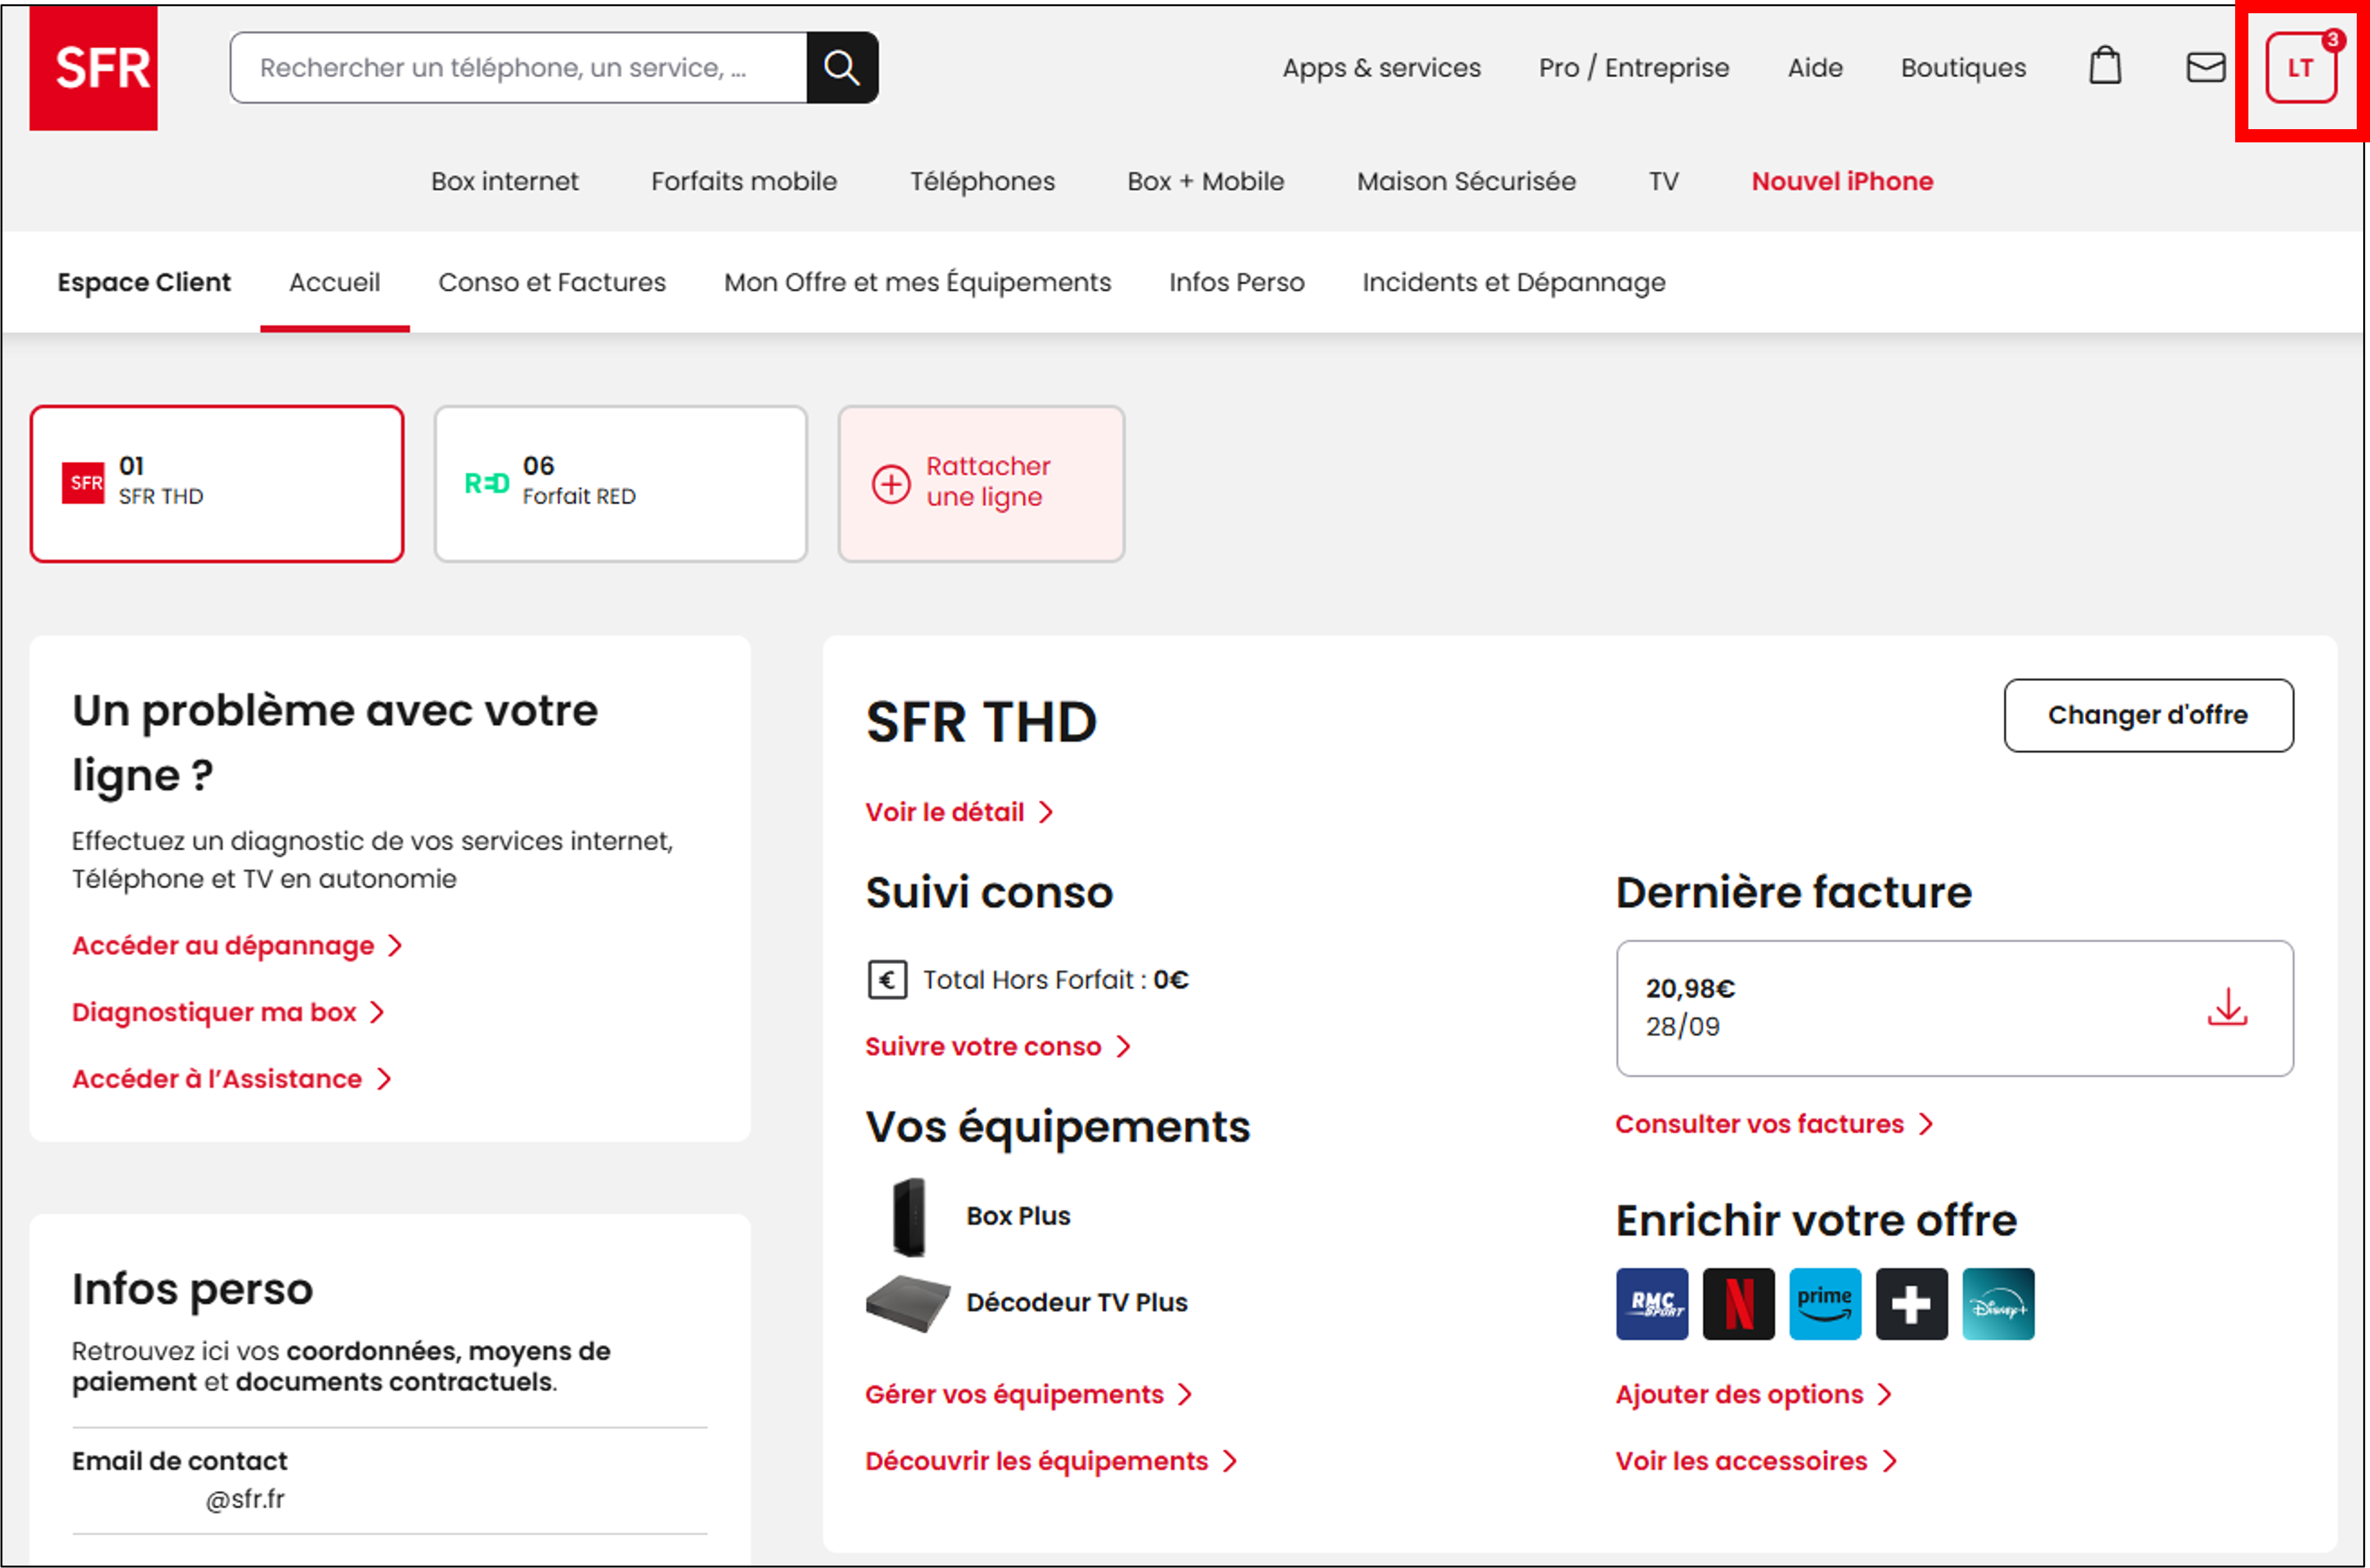
Task: Download the last invoice of 20,98€
Action: 2227,1008
